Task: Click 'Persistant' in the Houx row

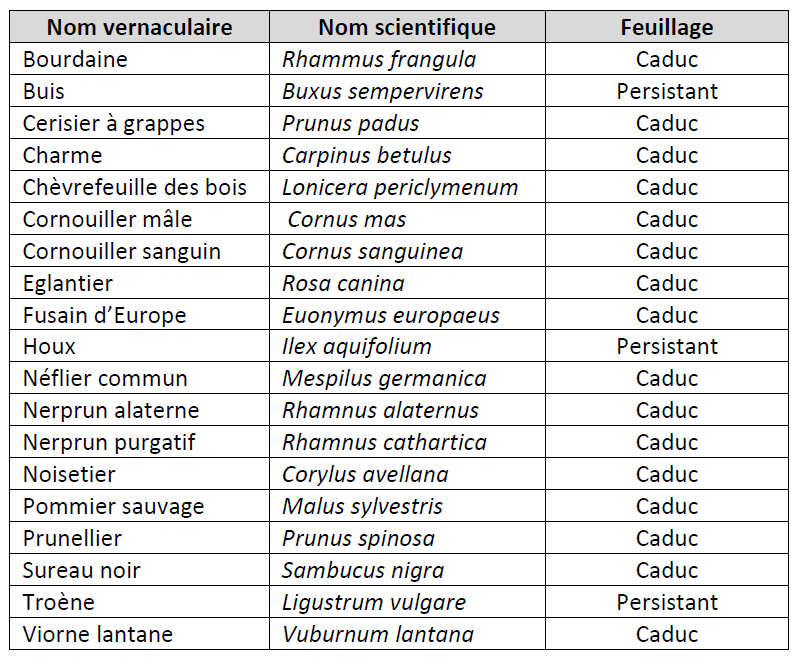Action: click(667, 347)
